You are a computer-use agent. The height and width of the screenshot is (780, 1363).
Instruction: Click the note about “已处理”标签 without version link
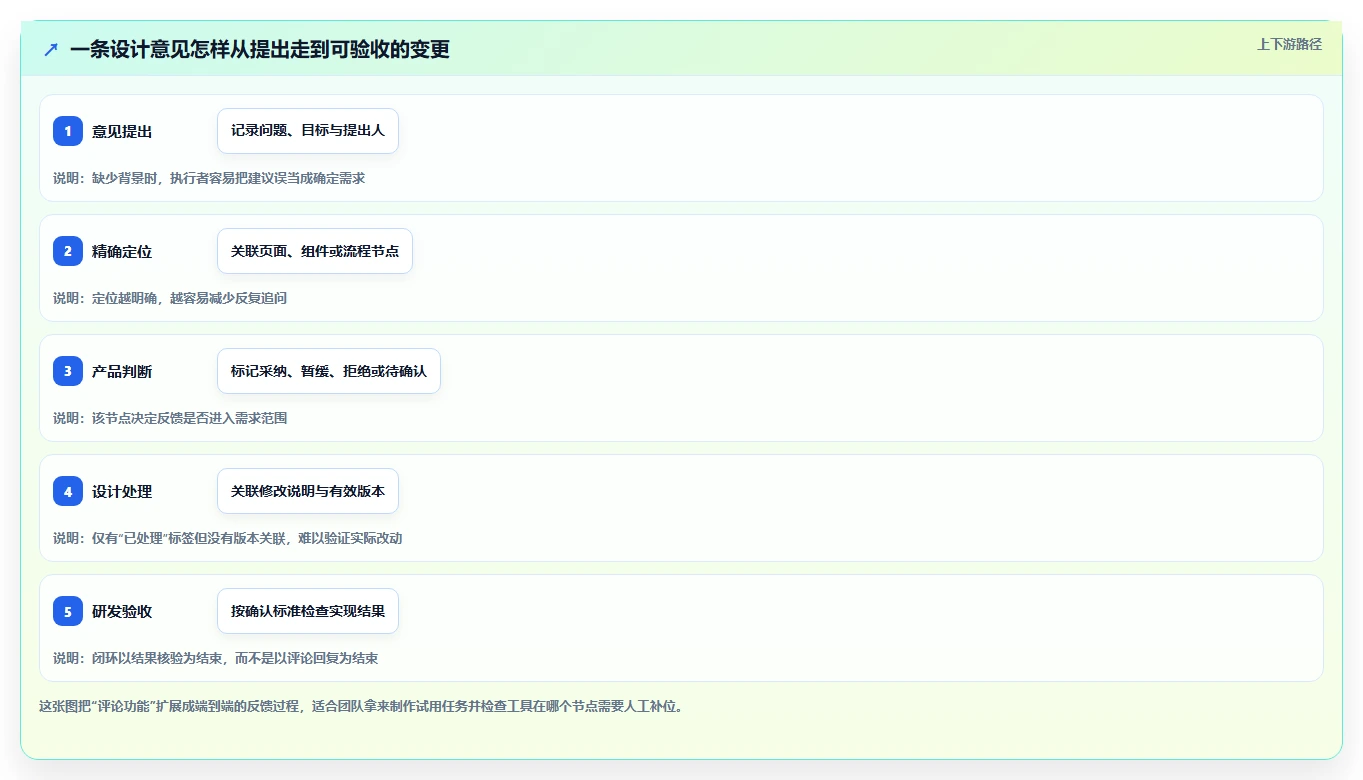228,538
